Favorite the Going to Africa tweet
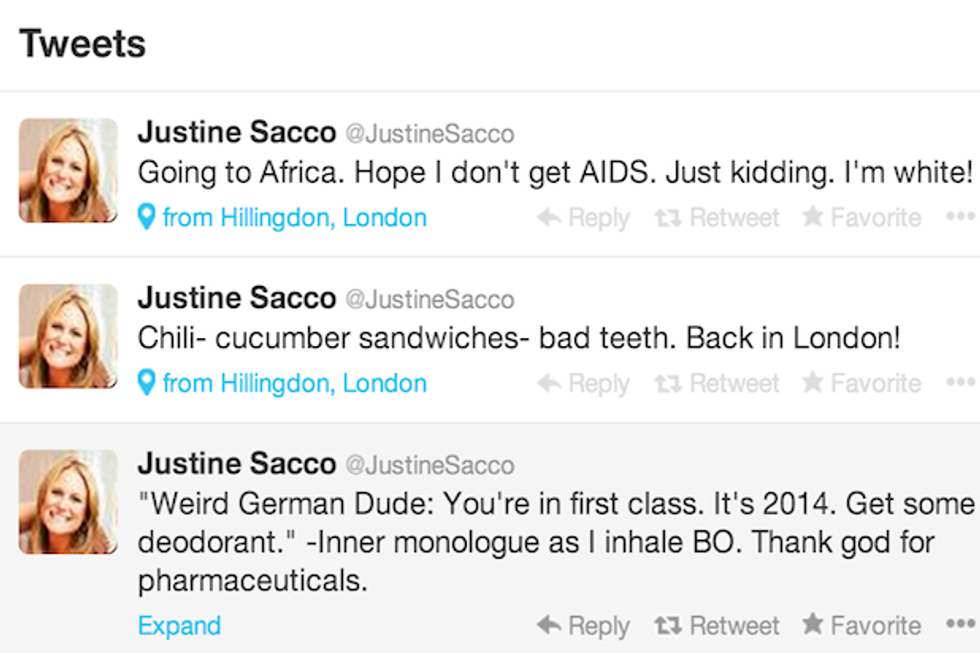 (x=861, y=218)
